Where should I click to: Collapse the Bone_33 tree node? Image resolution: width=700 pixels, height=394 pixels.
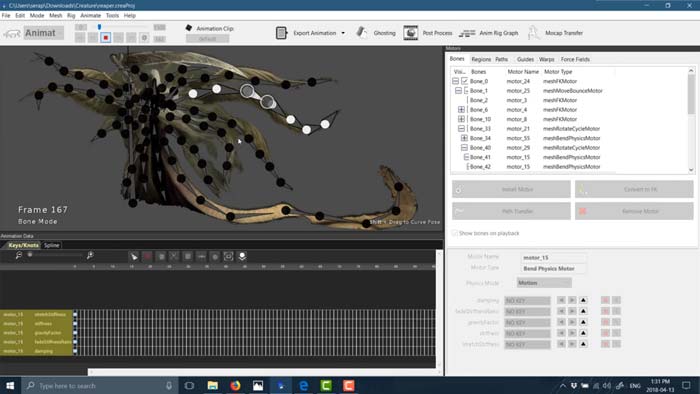point(462,129)
